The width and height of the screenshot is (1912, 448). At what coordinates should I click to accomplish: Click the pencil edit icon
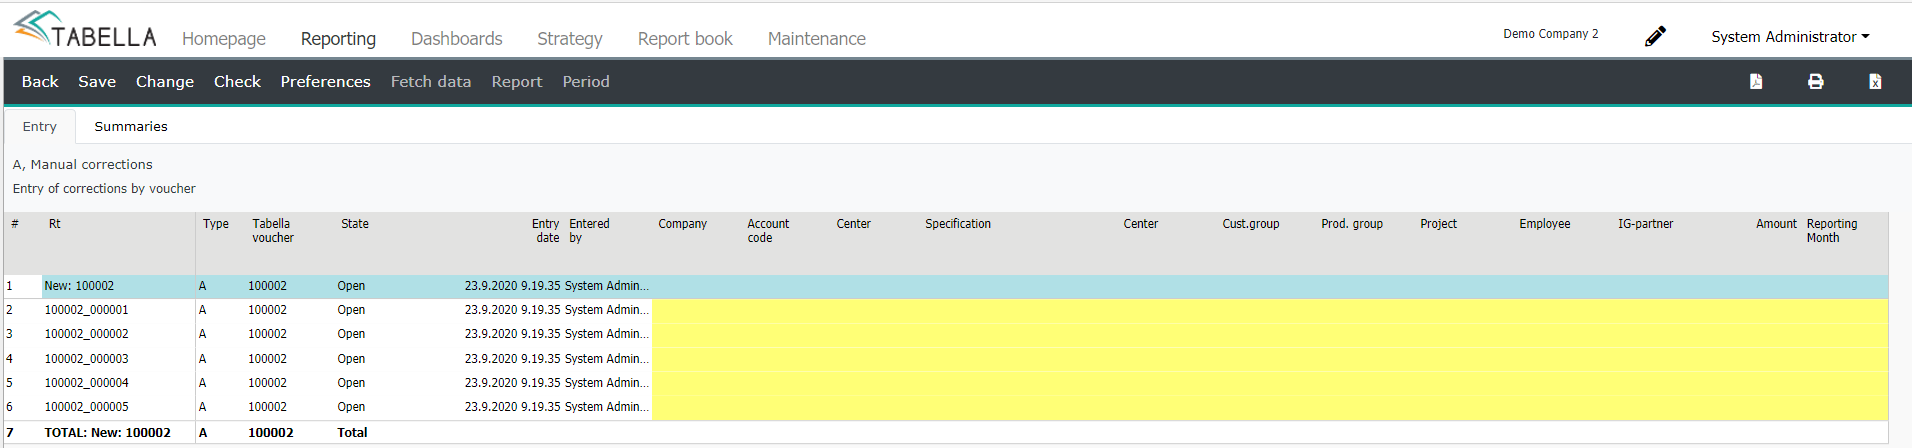1656,36
